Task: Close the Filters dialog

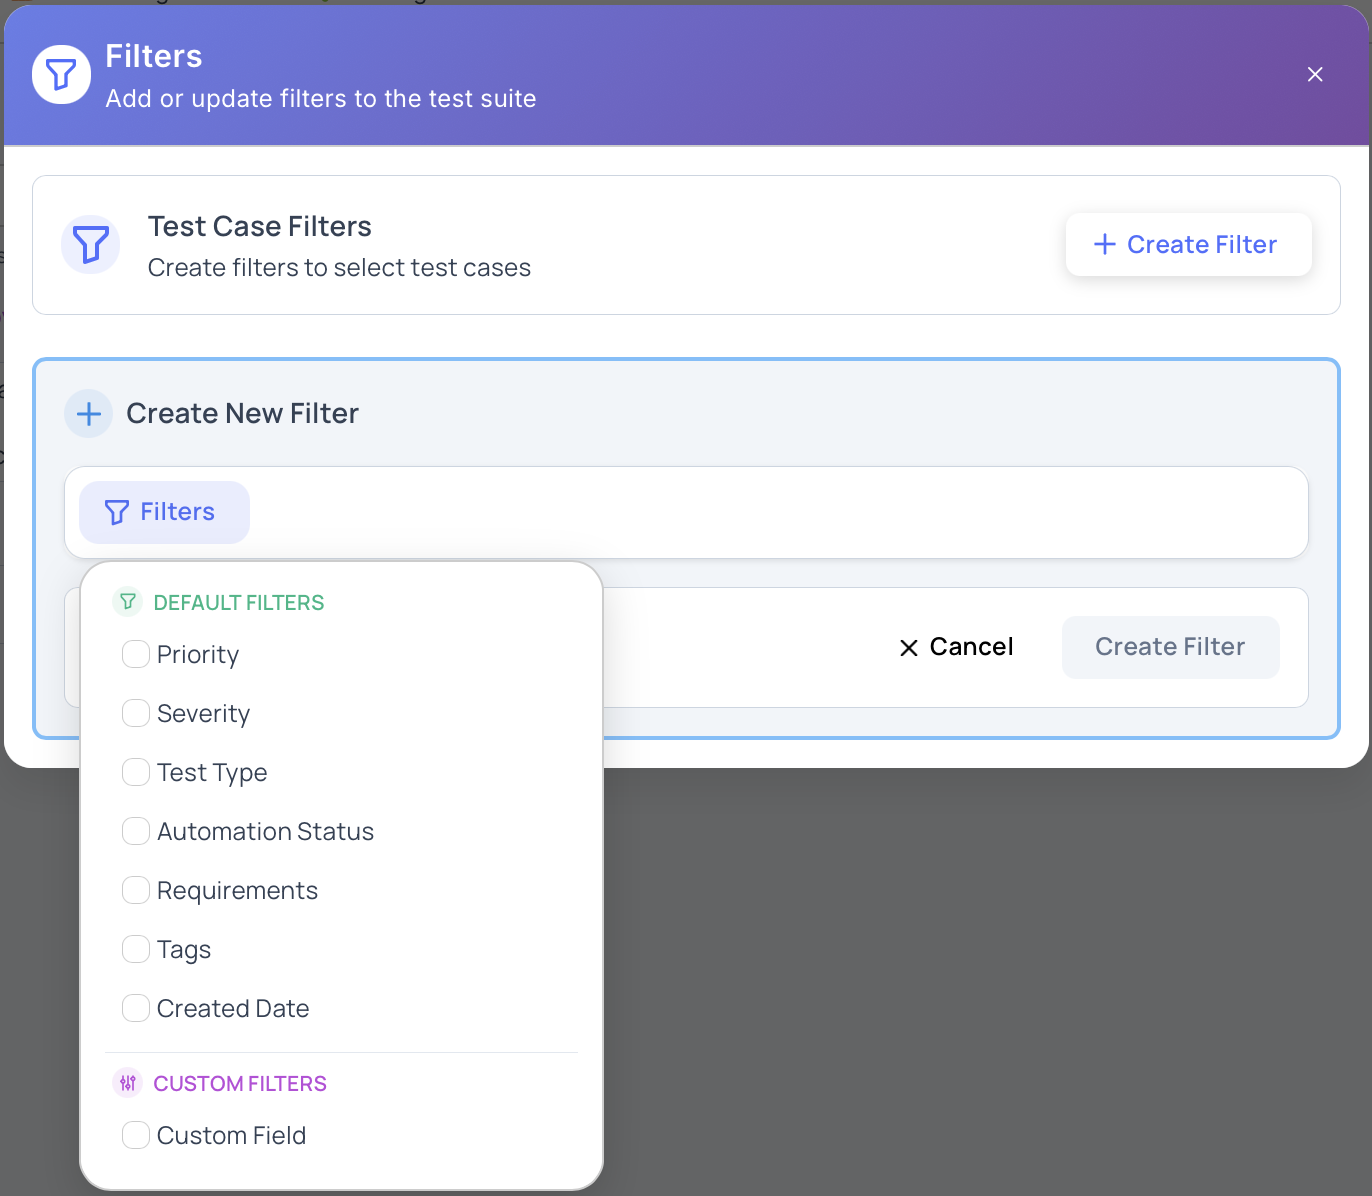Action: (x=1315, y=74)
